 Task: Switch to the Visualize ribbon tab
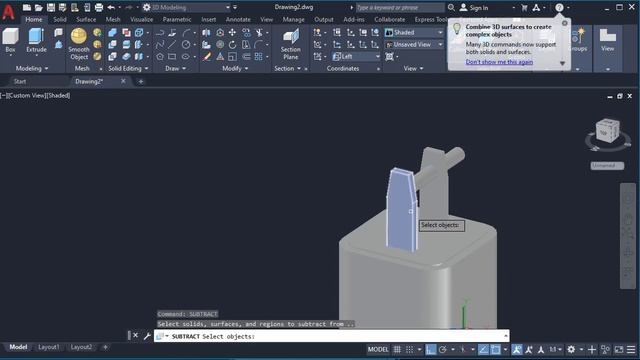point(141,19)
